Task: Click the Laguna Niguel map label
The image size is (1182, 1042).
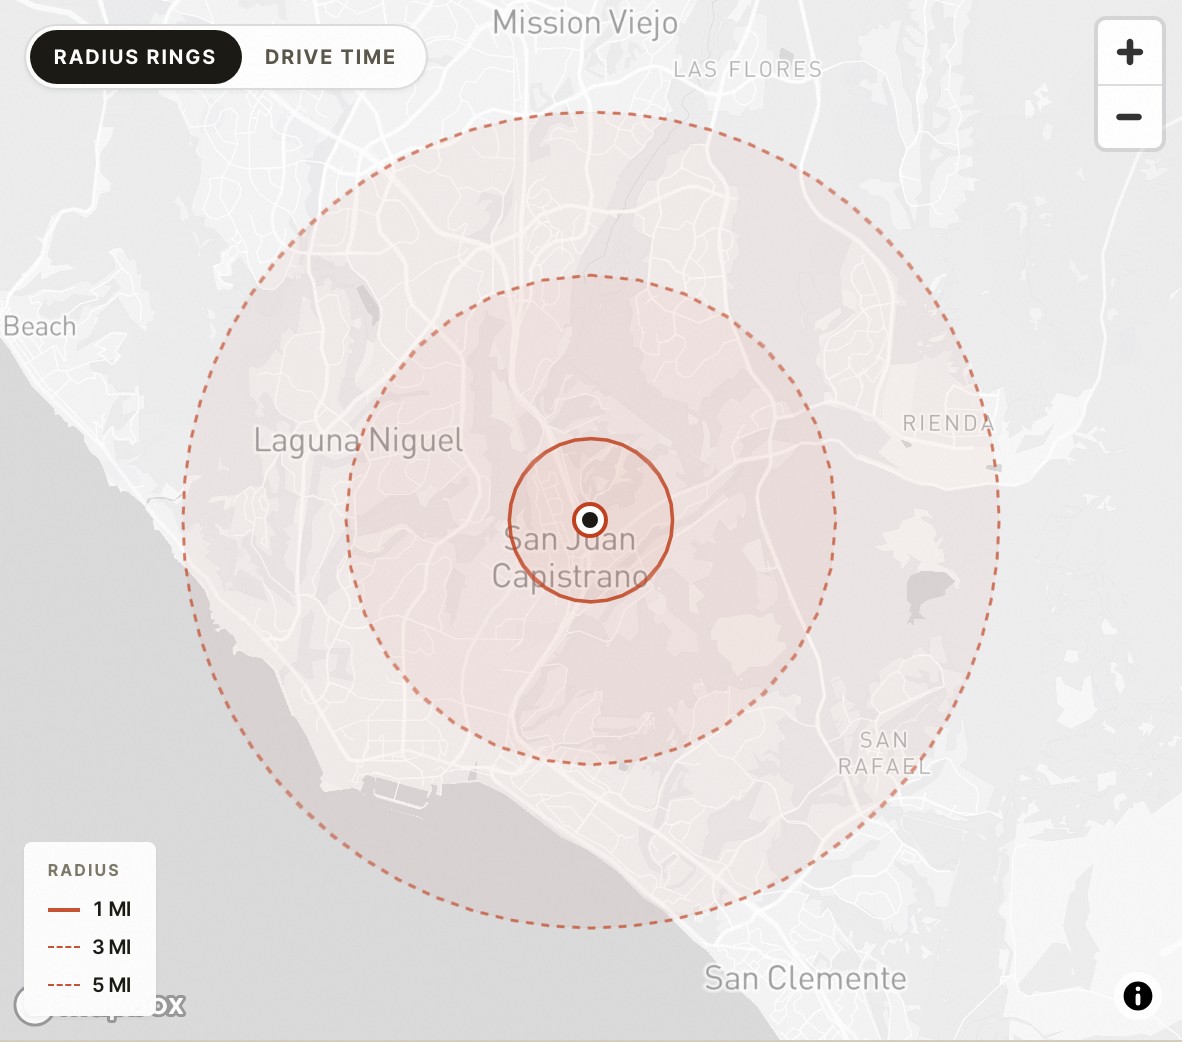Action: click(358, 440)
